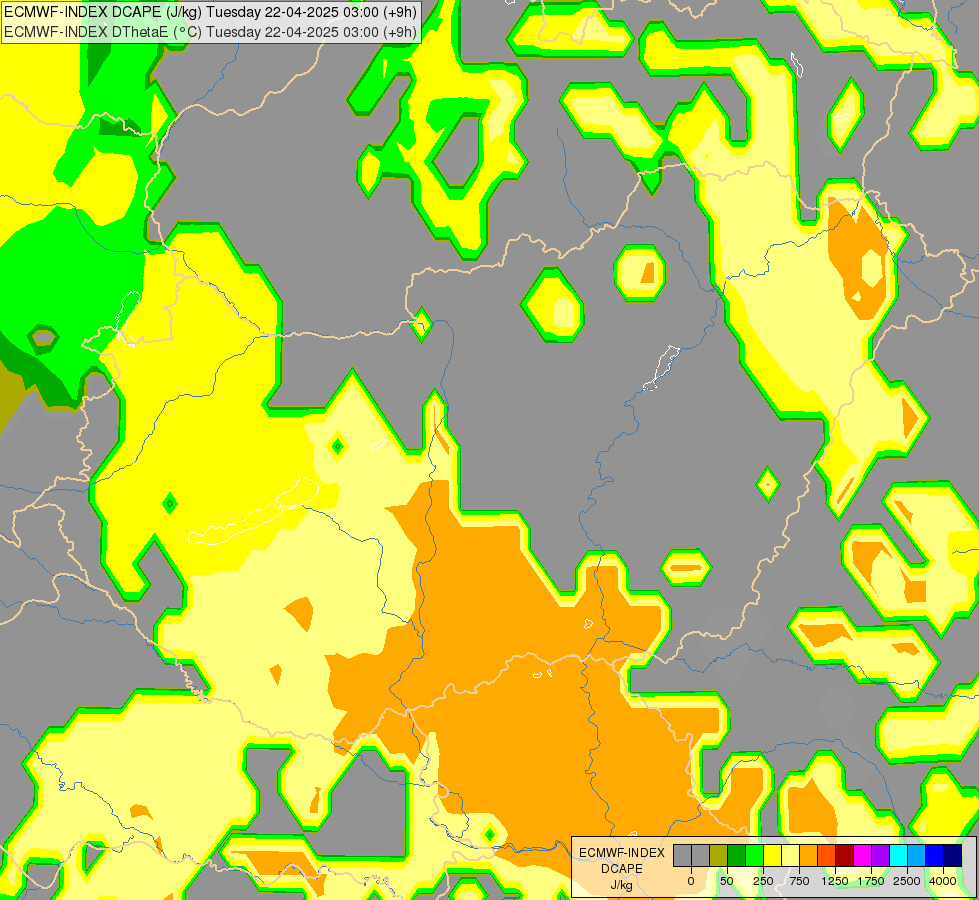Click the "50" legend scale label
Viewport: 979px width, 900px height.
(x=727, y=881)
